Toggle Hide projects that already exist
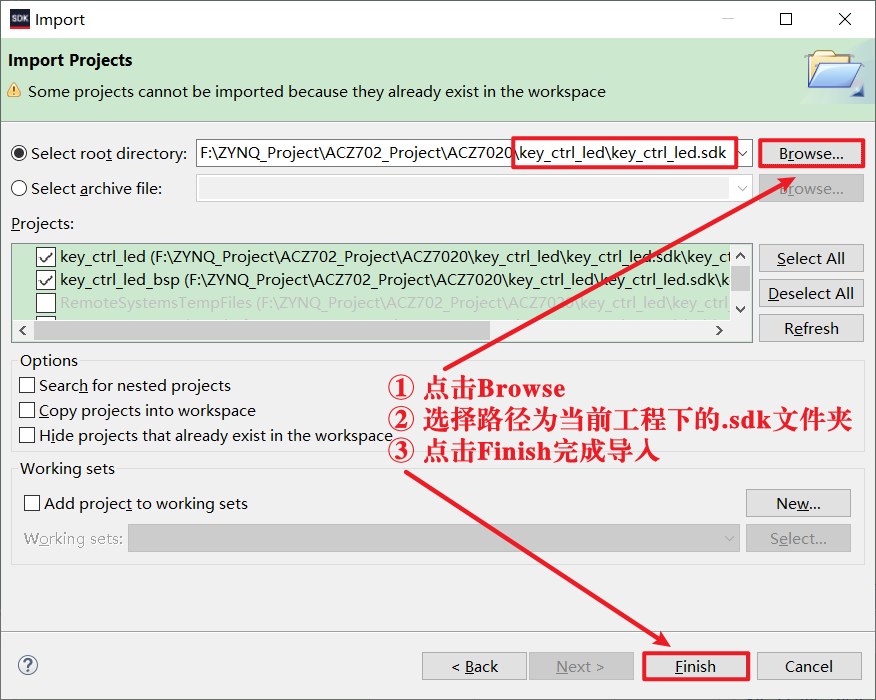876x700 pixels. [x=28, y=436]
